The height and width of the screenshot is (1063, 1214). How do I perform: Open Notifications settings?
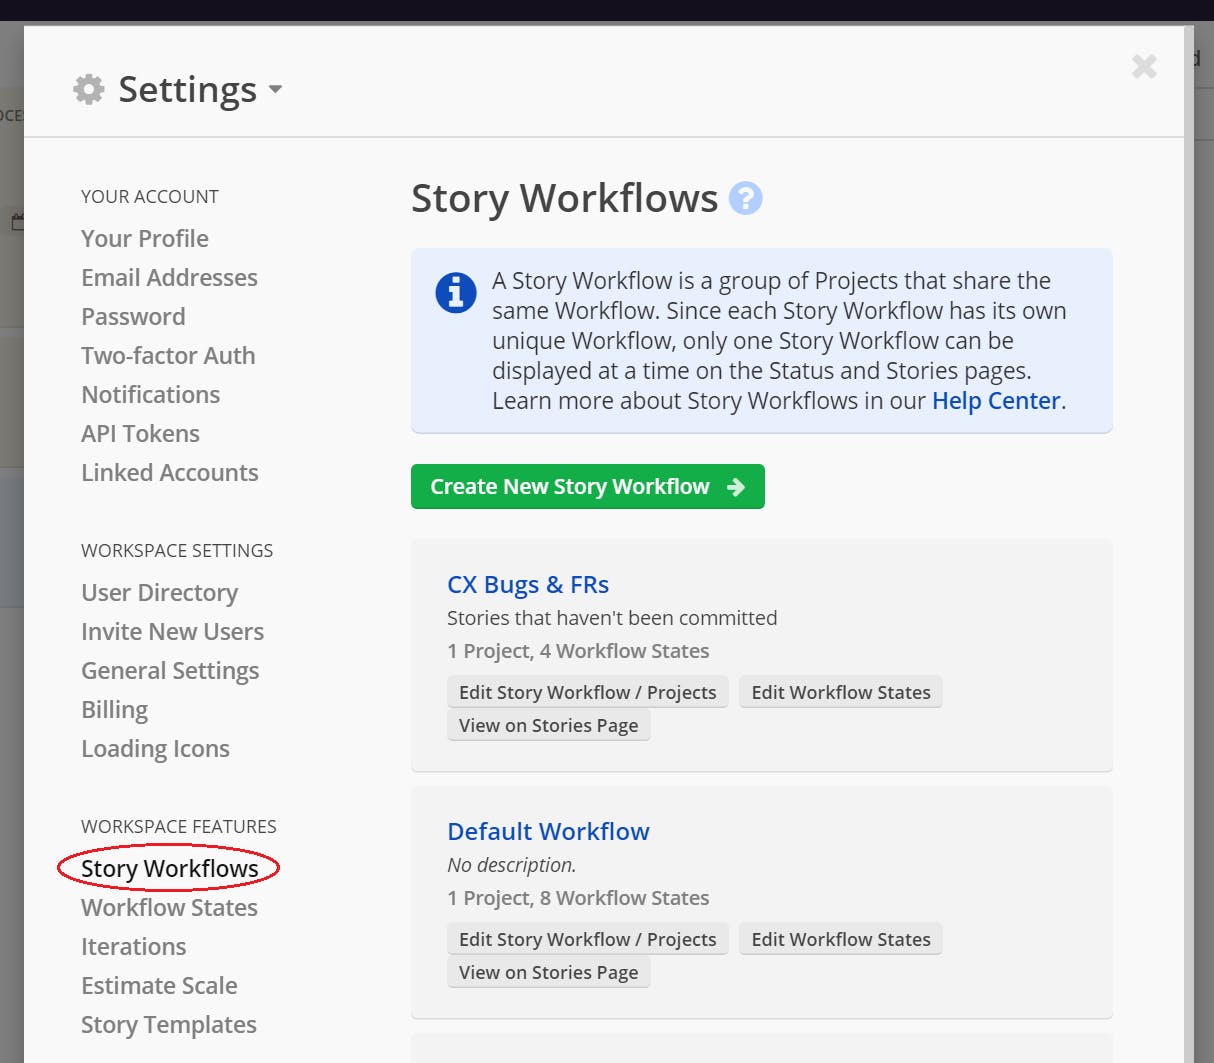pyautogui.click(x=150, y=394)
